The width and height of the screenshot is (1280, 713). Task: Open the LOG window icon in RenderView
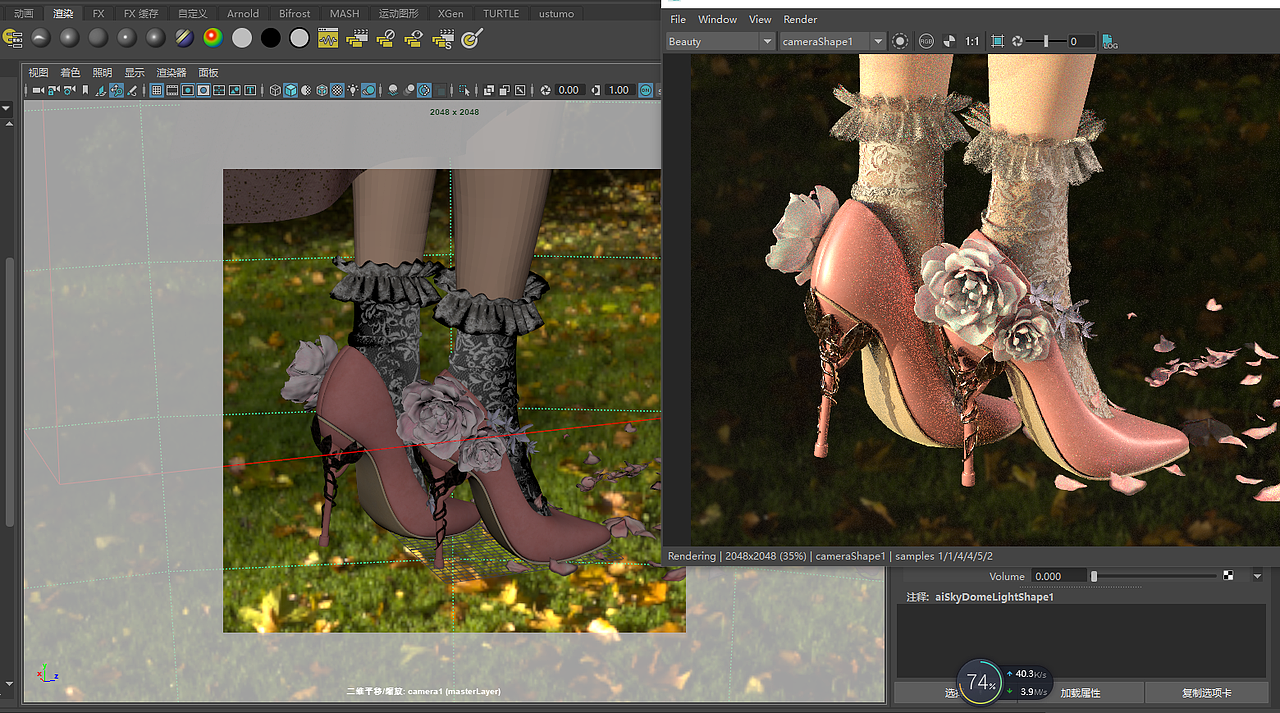click(x=1110, y=41)
